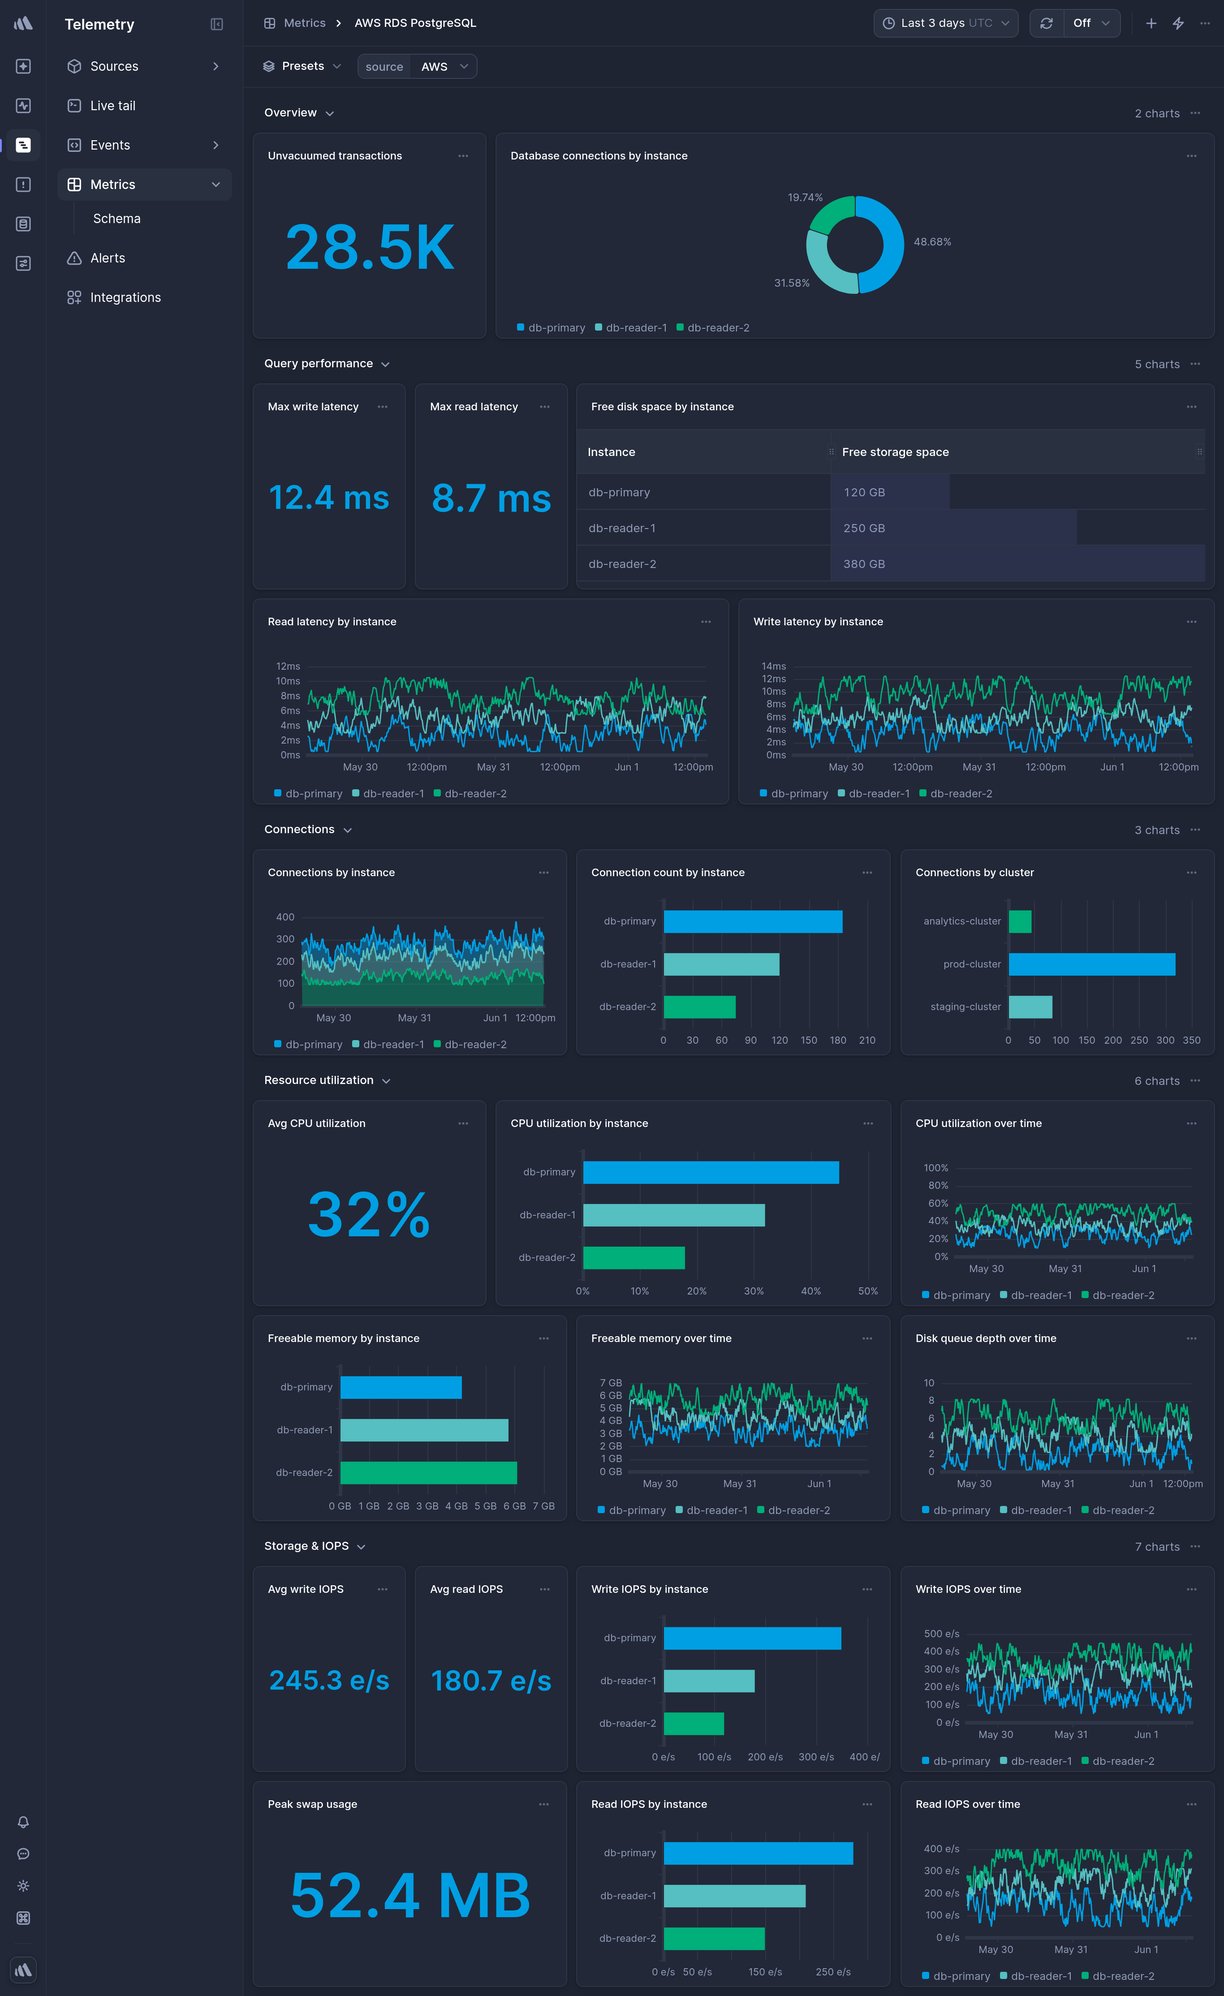The height and width of the screenshot is (1996, 1224).
Task: Toggle db-reader-2 series in Write latency legend
Action: click(x=955, y=794)
